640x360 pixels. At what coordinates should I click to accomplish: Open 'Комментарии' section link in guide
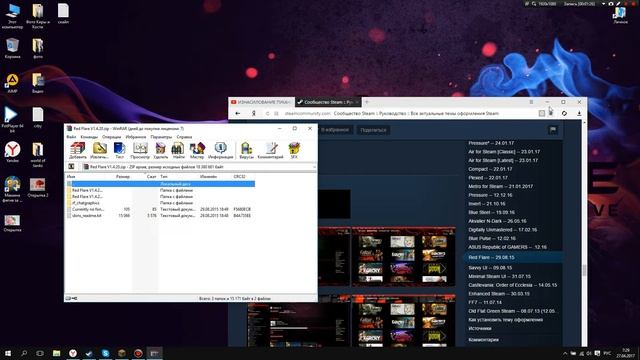(483, 340)
